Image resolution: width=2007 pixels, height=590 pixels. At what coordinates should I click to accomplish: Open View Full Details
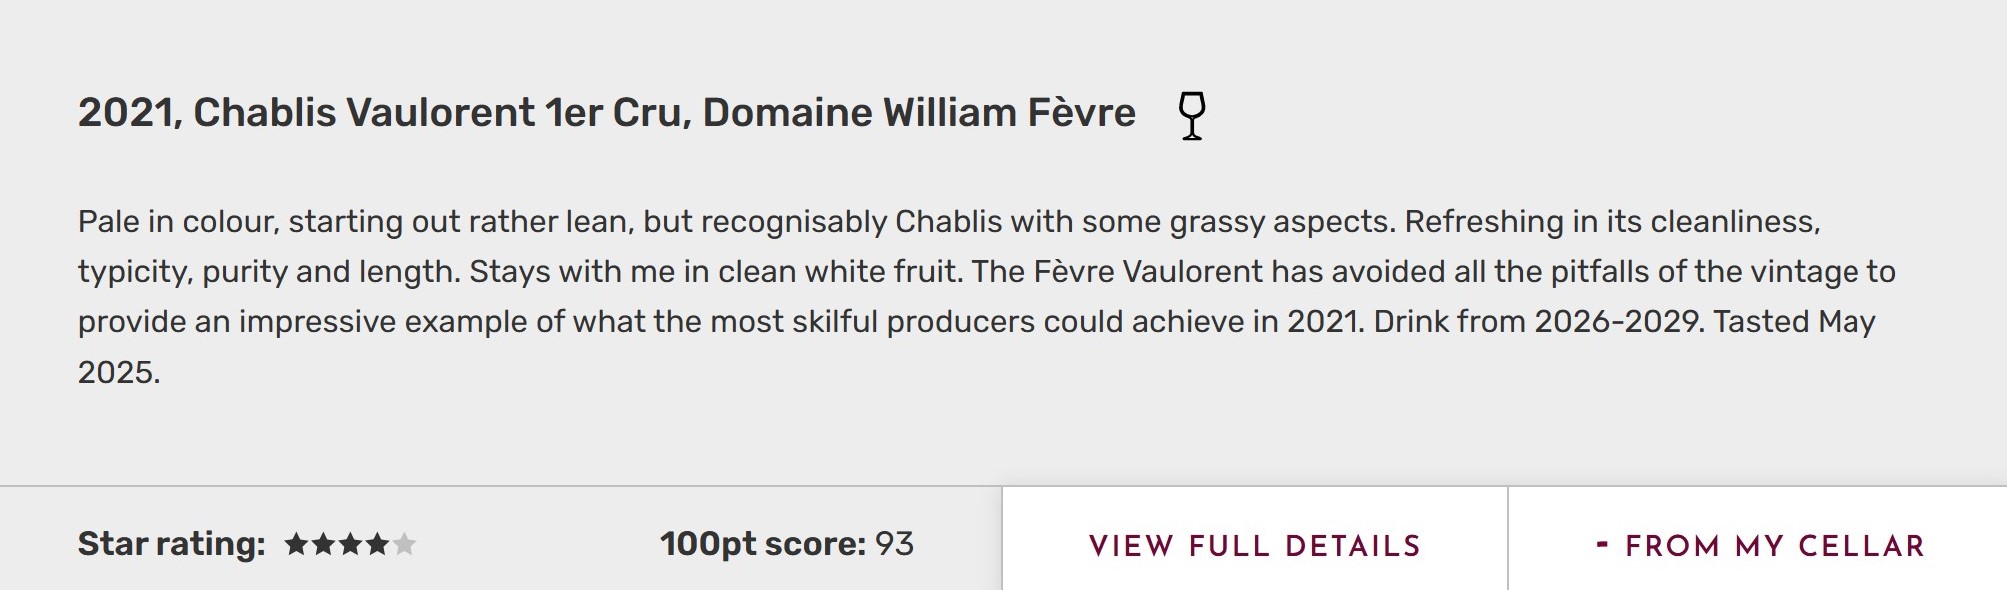coord(1254,545)
